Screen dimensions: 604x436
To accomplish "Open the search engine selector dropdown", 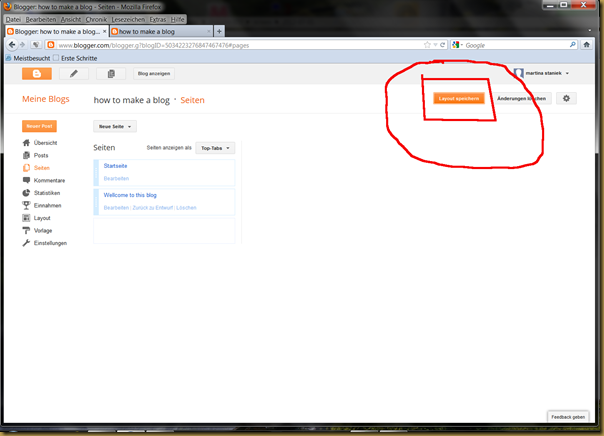I will pyautogui.click(x=458, y=45).
